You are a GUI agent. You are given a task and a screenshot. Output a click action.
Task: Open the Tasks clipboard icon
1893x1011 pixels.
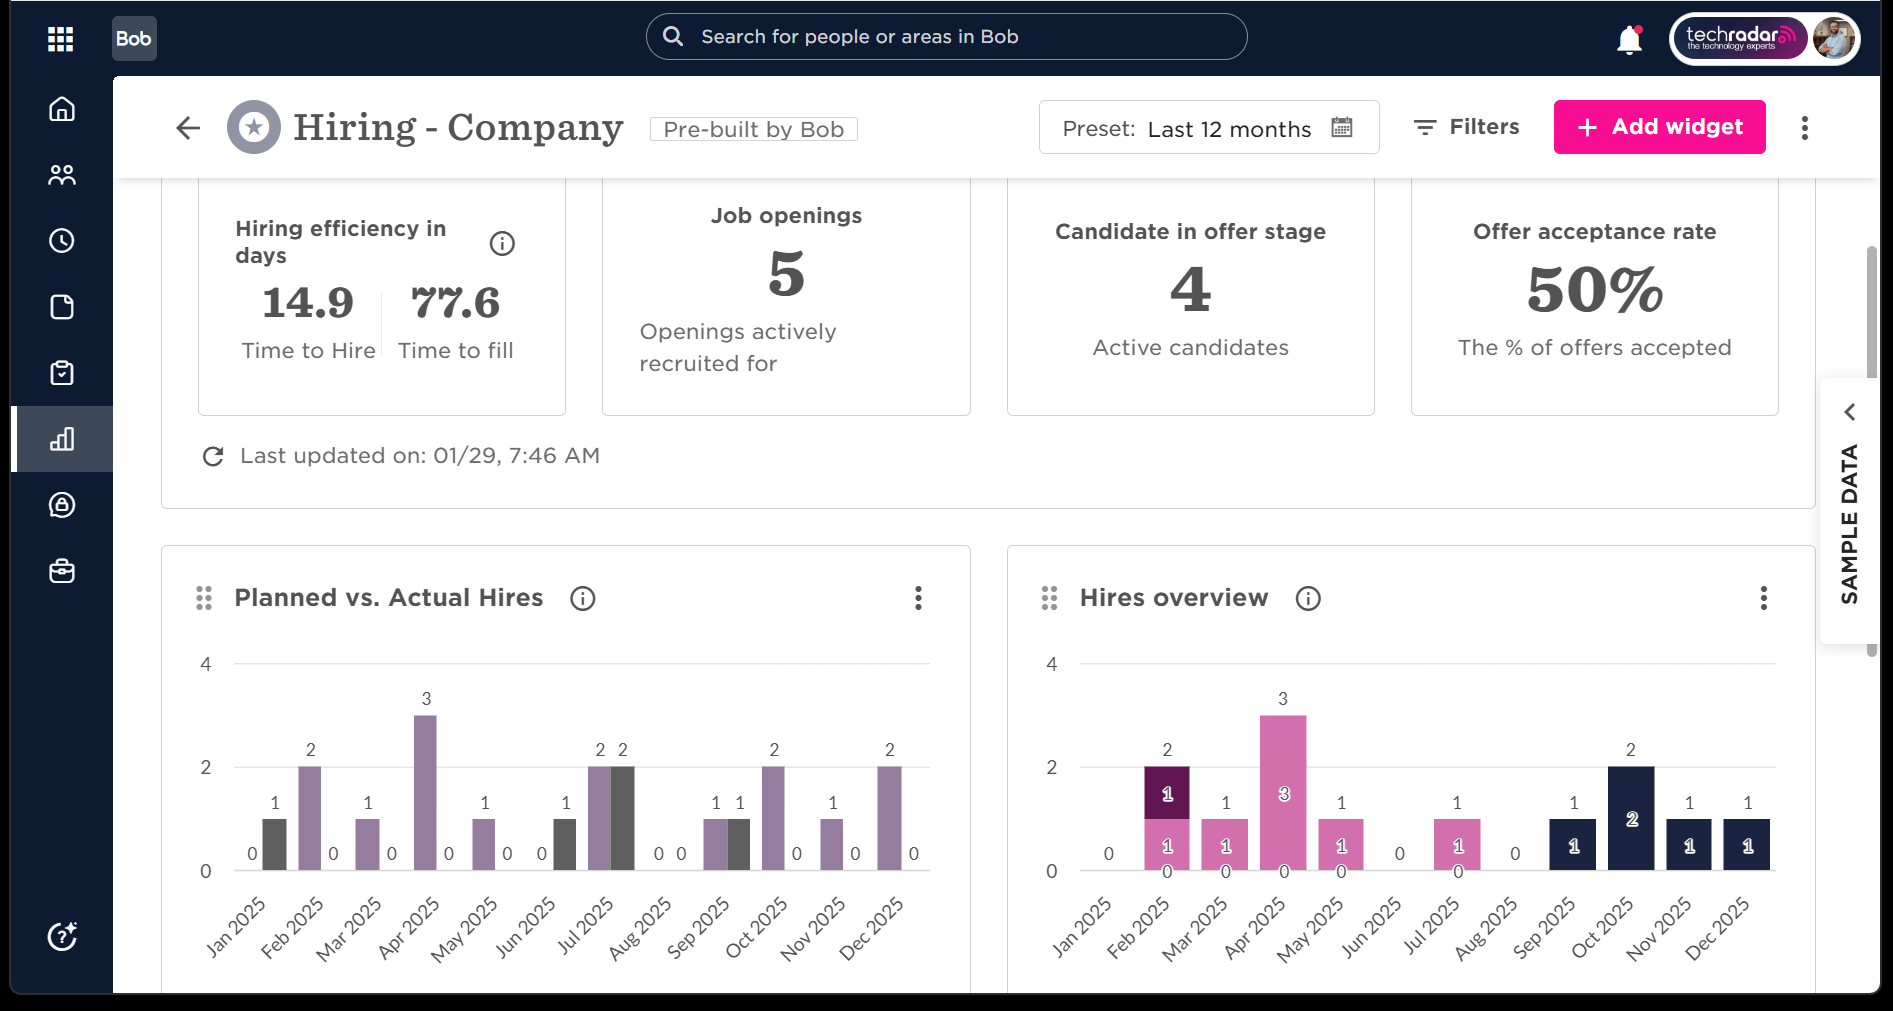[x=62, y=373]
